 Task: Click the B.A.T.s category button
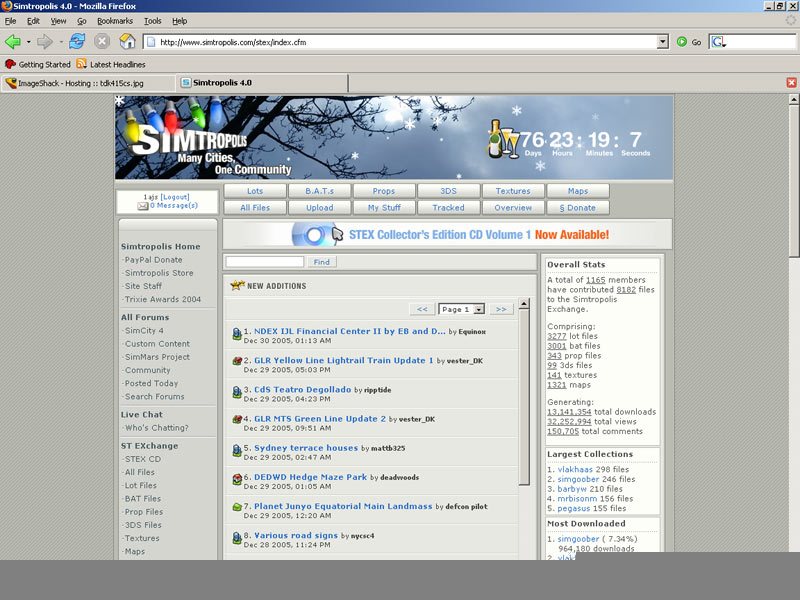(x=319, y=191)
